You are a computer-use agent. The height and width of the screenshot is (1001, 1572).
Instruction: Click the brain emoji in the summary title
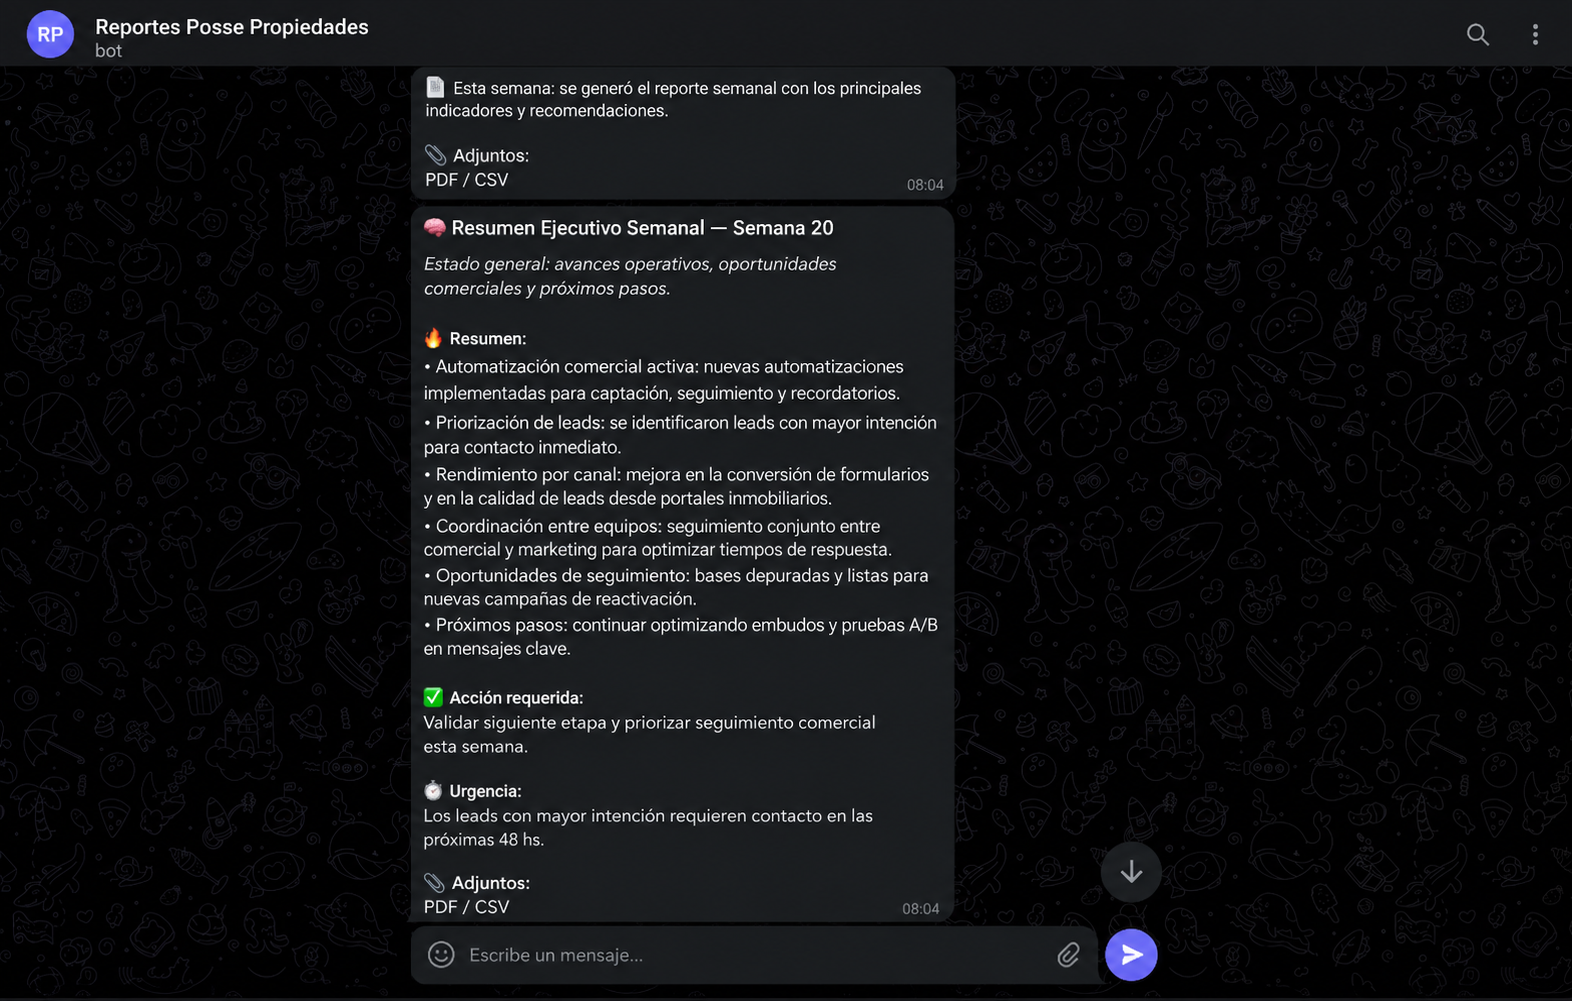pos(435,228)
